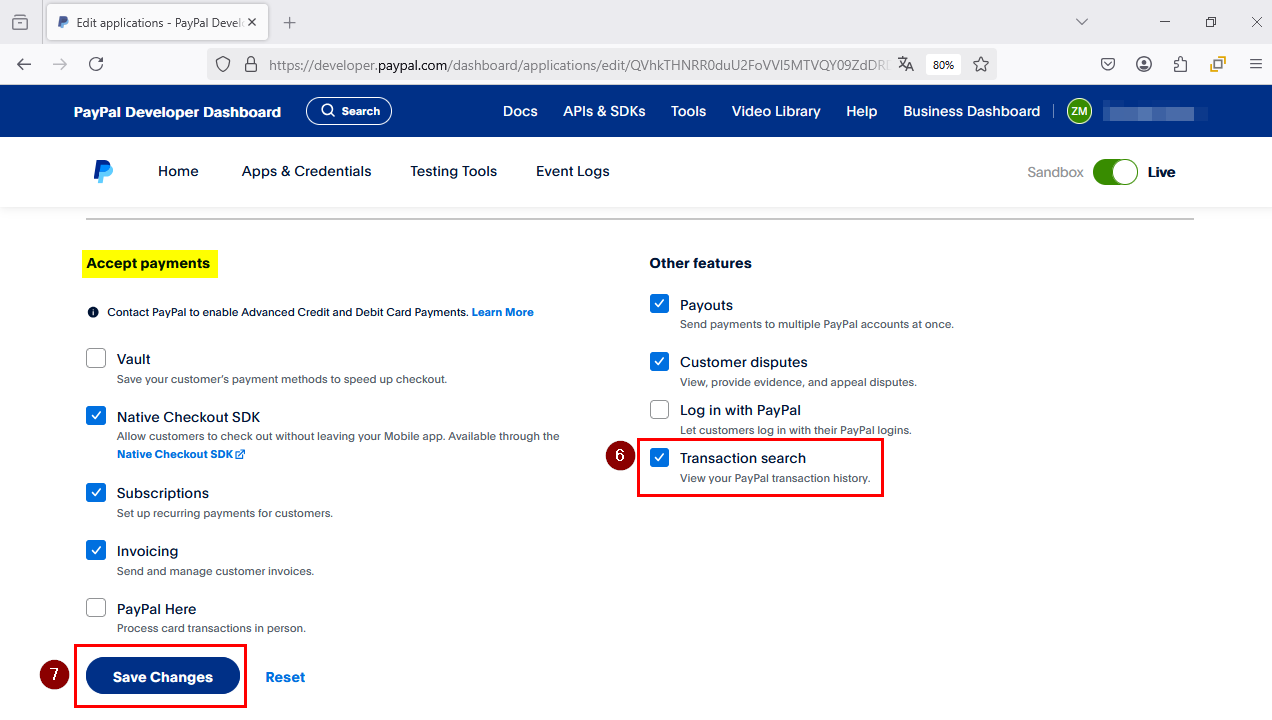This screenshot has height=720, width=1272.
Task: Open the orange extension icon in toolbar
Action: click(x=1217, y=64)
